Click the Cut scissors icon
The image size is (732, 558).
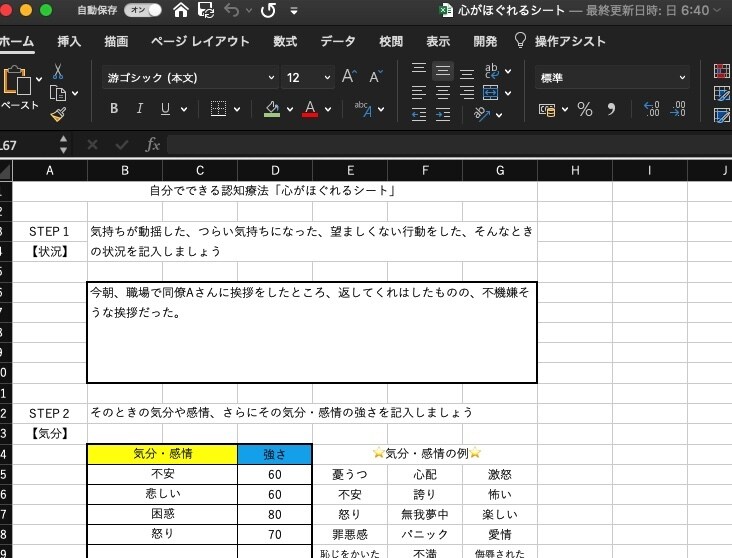[58, 71]
